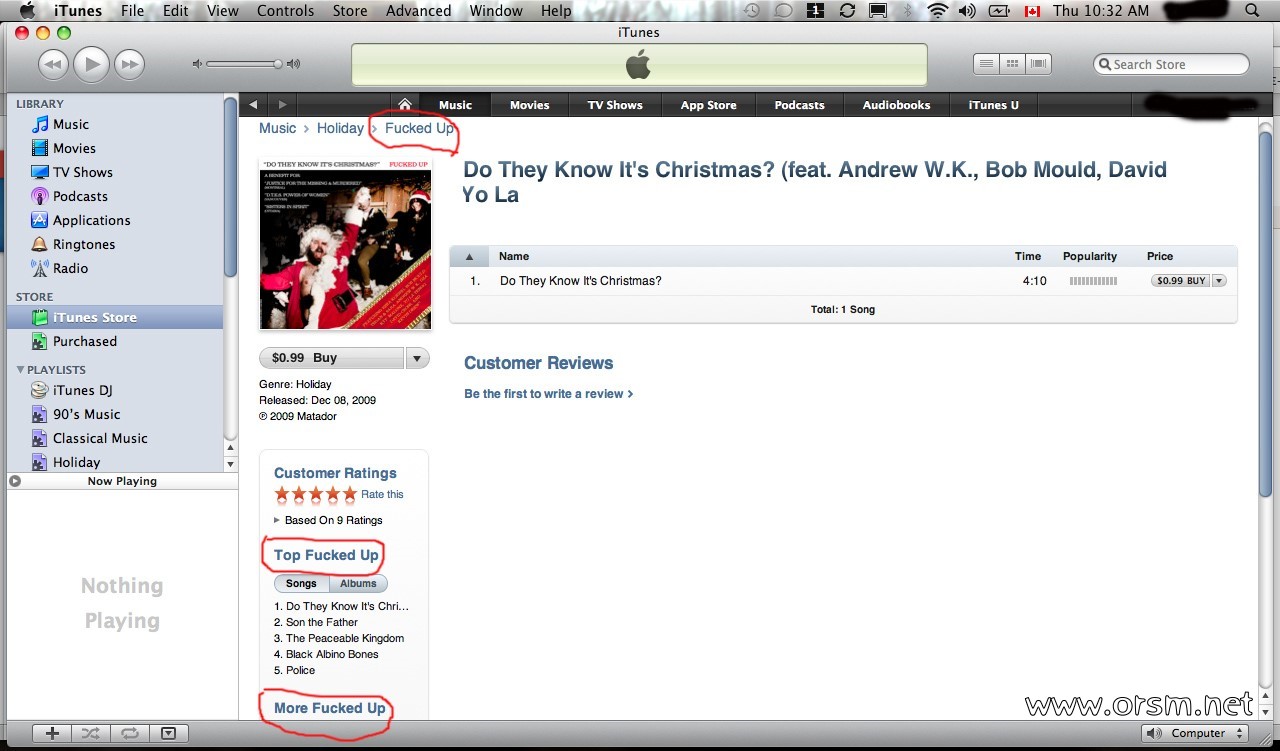Go to the iTunes Store home icon
The height and width of the screenshot is (751, 1280).
pos(404,105)
